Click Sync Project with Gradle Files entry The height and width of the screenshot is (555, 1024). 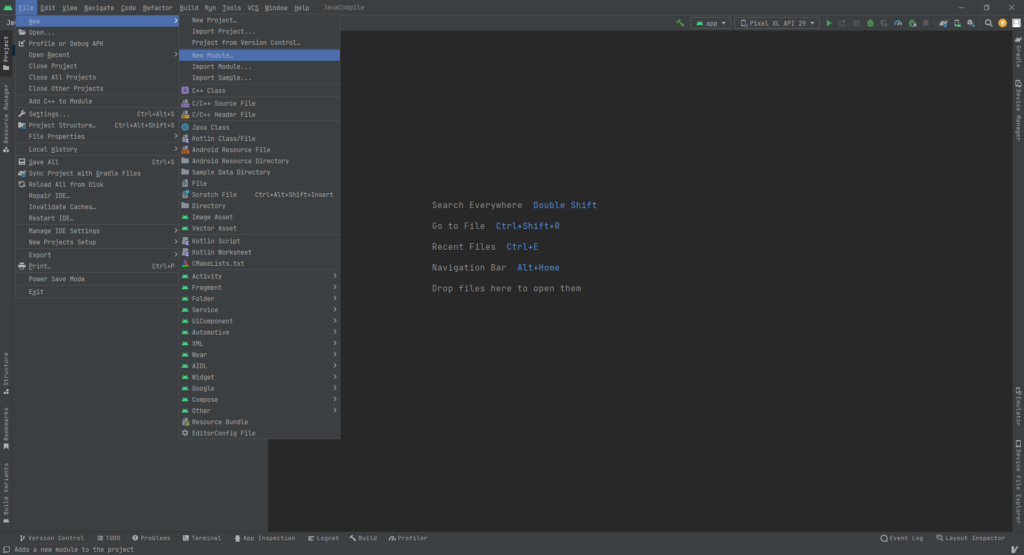click(97, 173)
